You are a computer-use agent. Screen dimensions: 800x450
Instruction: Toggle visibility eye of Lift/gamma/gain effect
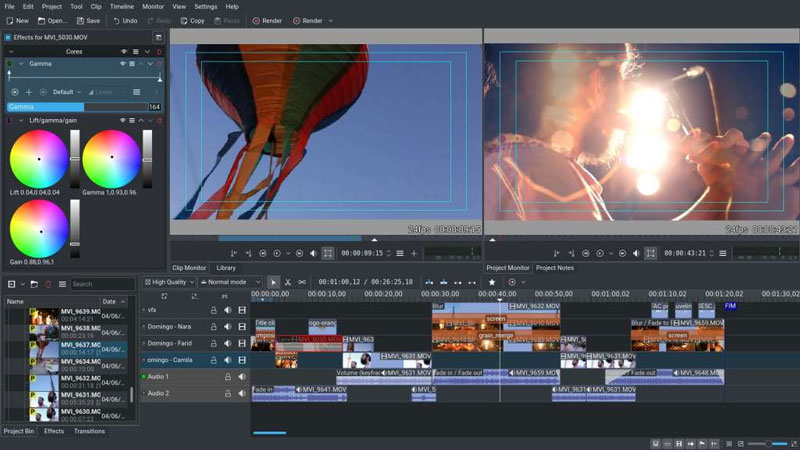[x=124, y=120]
